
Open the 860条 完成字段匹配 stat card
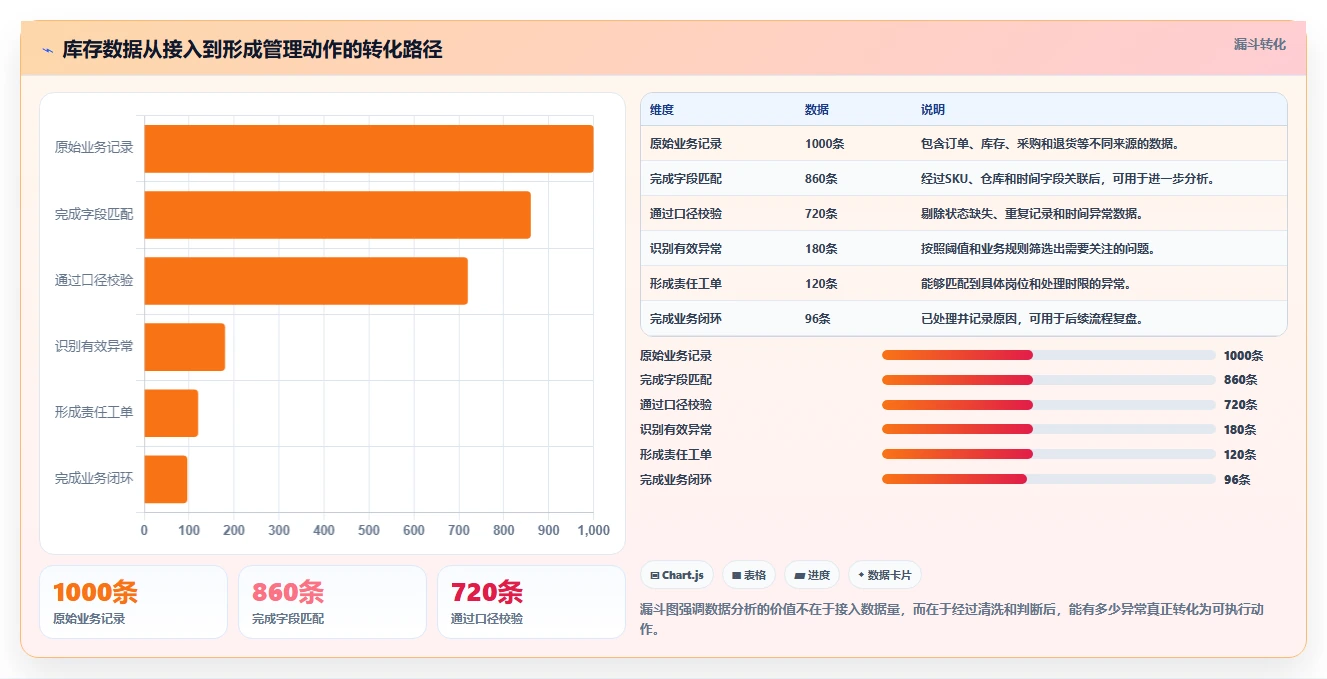332,602
